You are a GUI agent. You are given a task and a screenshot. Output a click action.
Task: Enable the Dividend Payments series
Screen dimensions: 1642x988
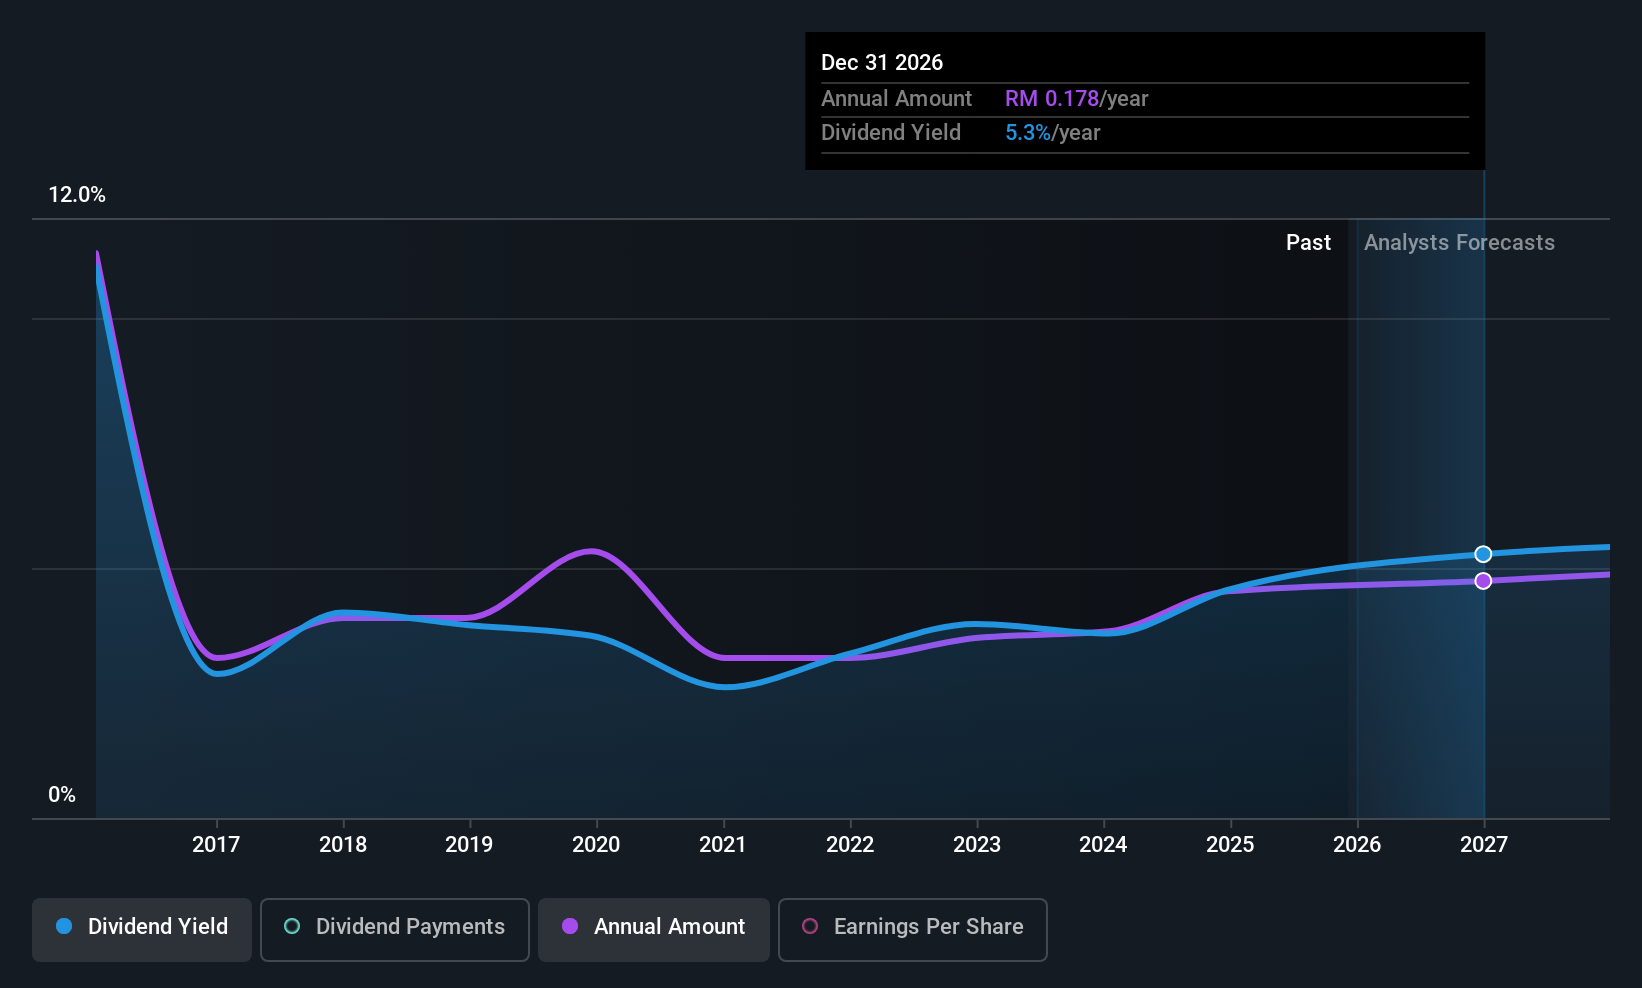tap(395, 928)
